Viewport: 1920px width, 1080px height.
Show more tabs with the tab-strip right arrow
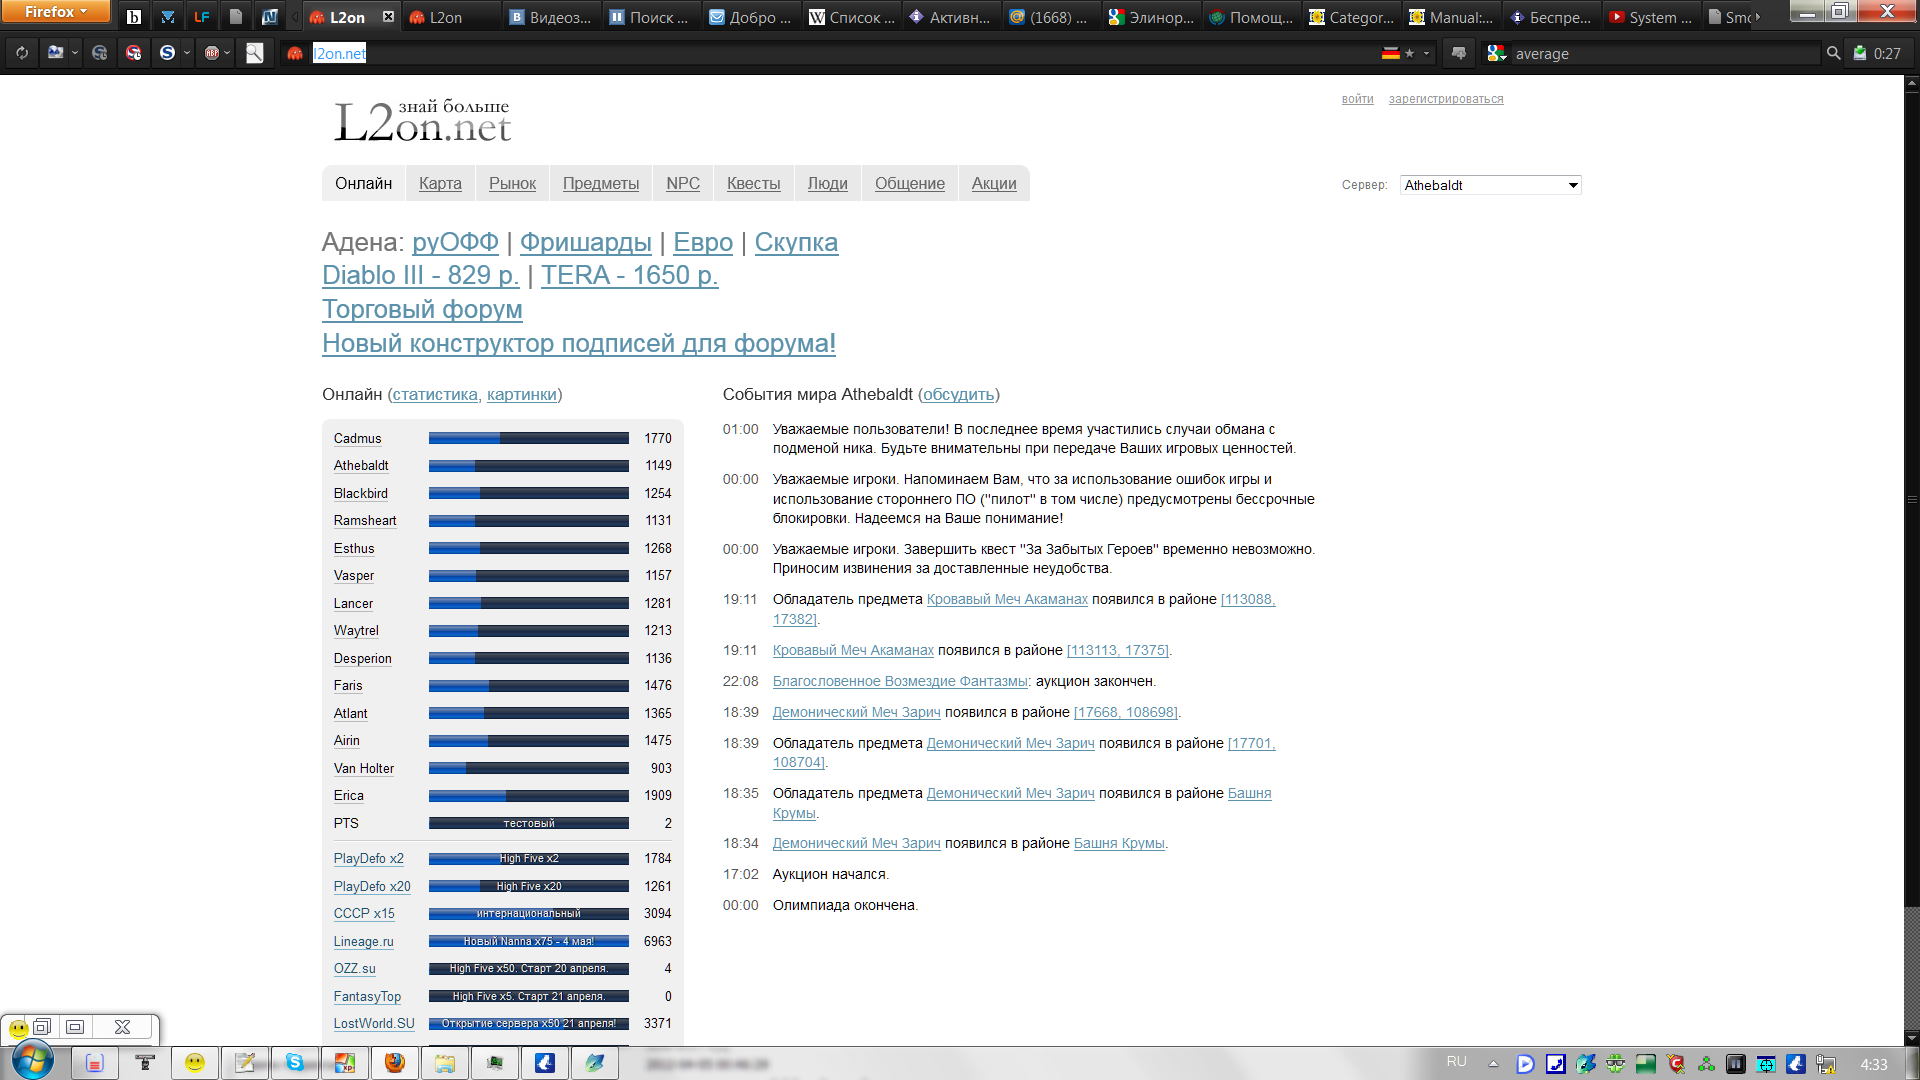tap(1758, 17)
